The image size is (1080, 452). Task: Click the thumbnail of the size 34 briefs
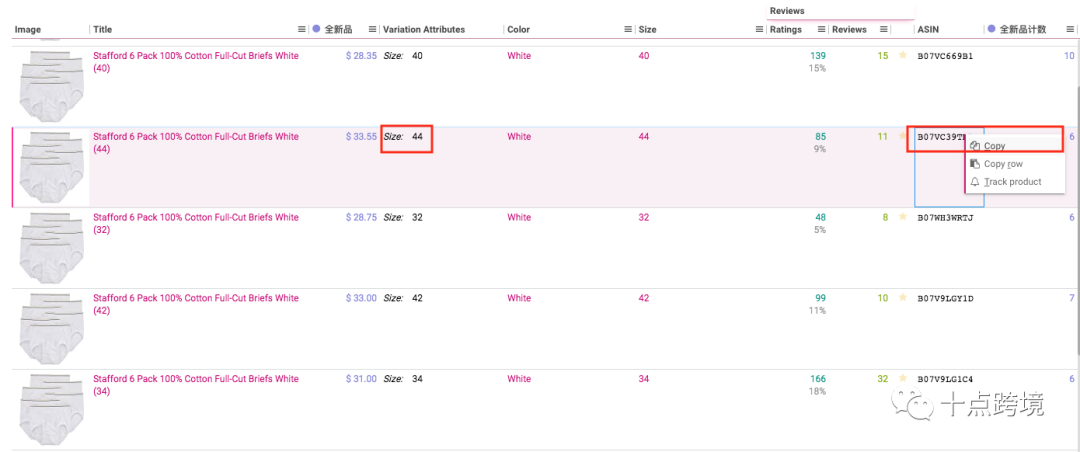coord(52,409)
